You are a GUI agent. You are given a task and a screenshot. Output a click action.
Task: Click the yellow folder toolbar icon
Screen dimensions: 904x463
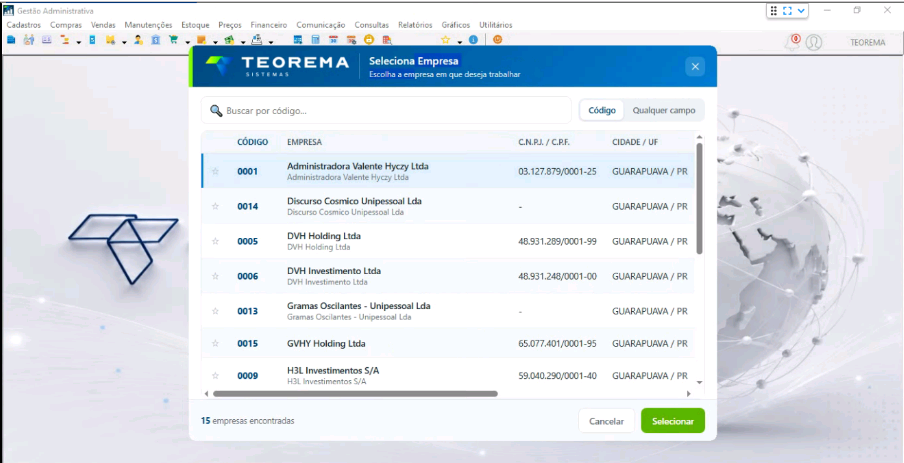[x=110, y=40]
